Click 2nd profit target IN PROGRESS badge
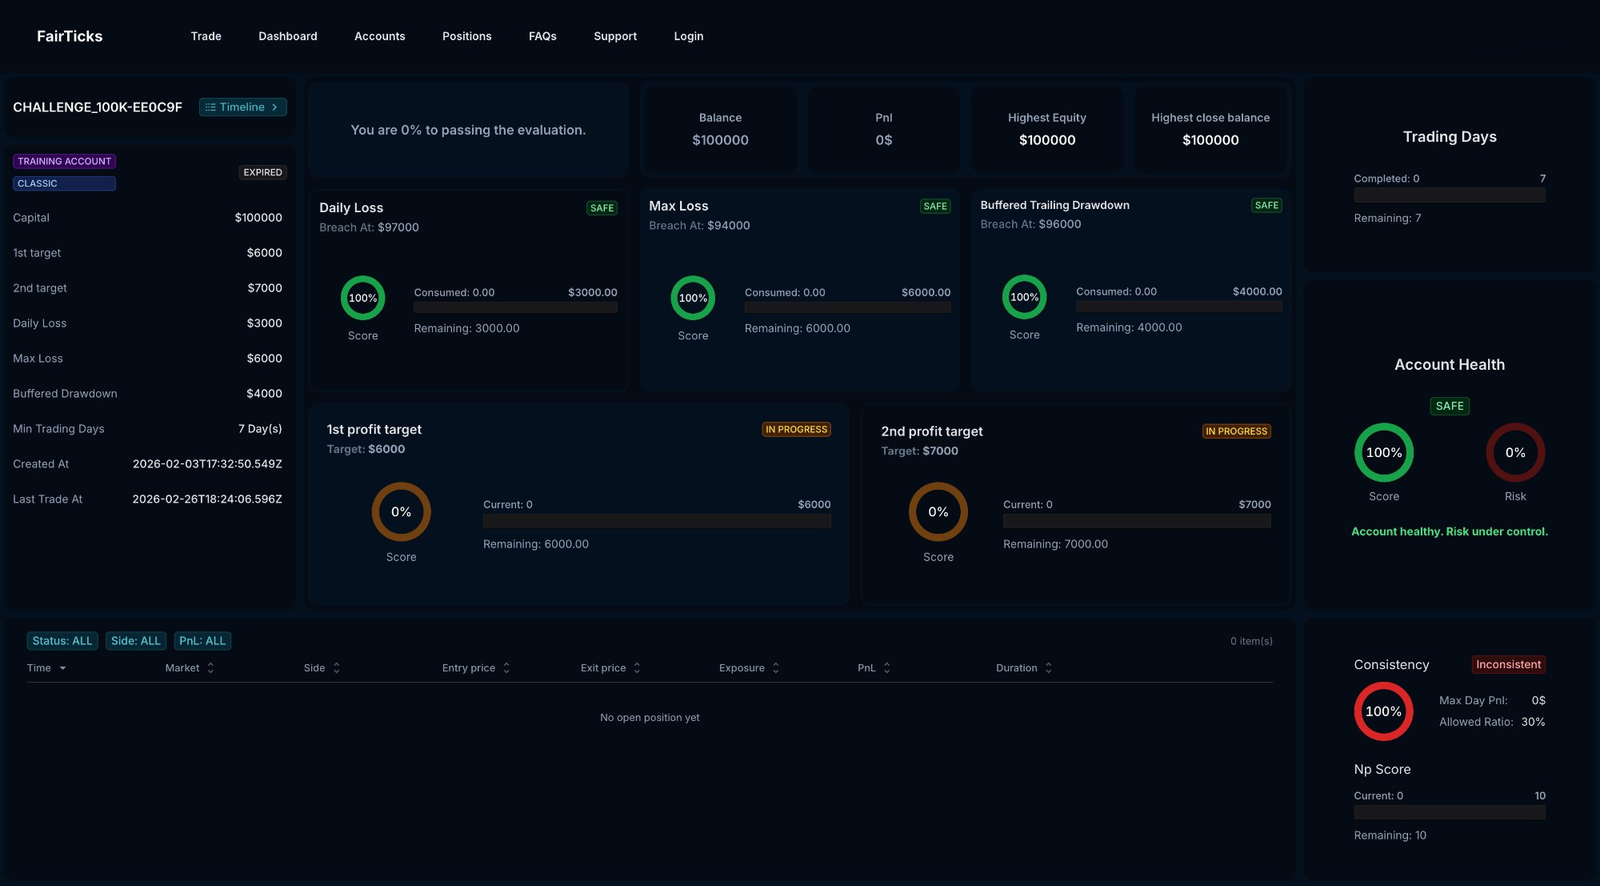The image size is (1600, 886). [1237, 432]
